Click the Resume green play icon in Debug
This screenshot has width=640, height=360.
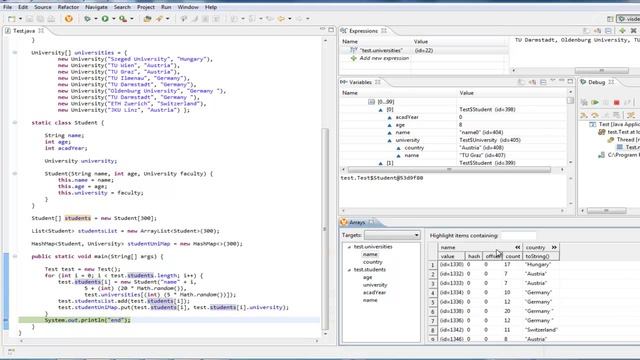(x=595, y=102)
